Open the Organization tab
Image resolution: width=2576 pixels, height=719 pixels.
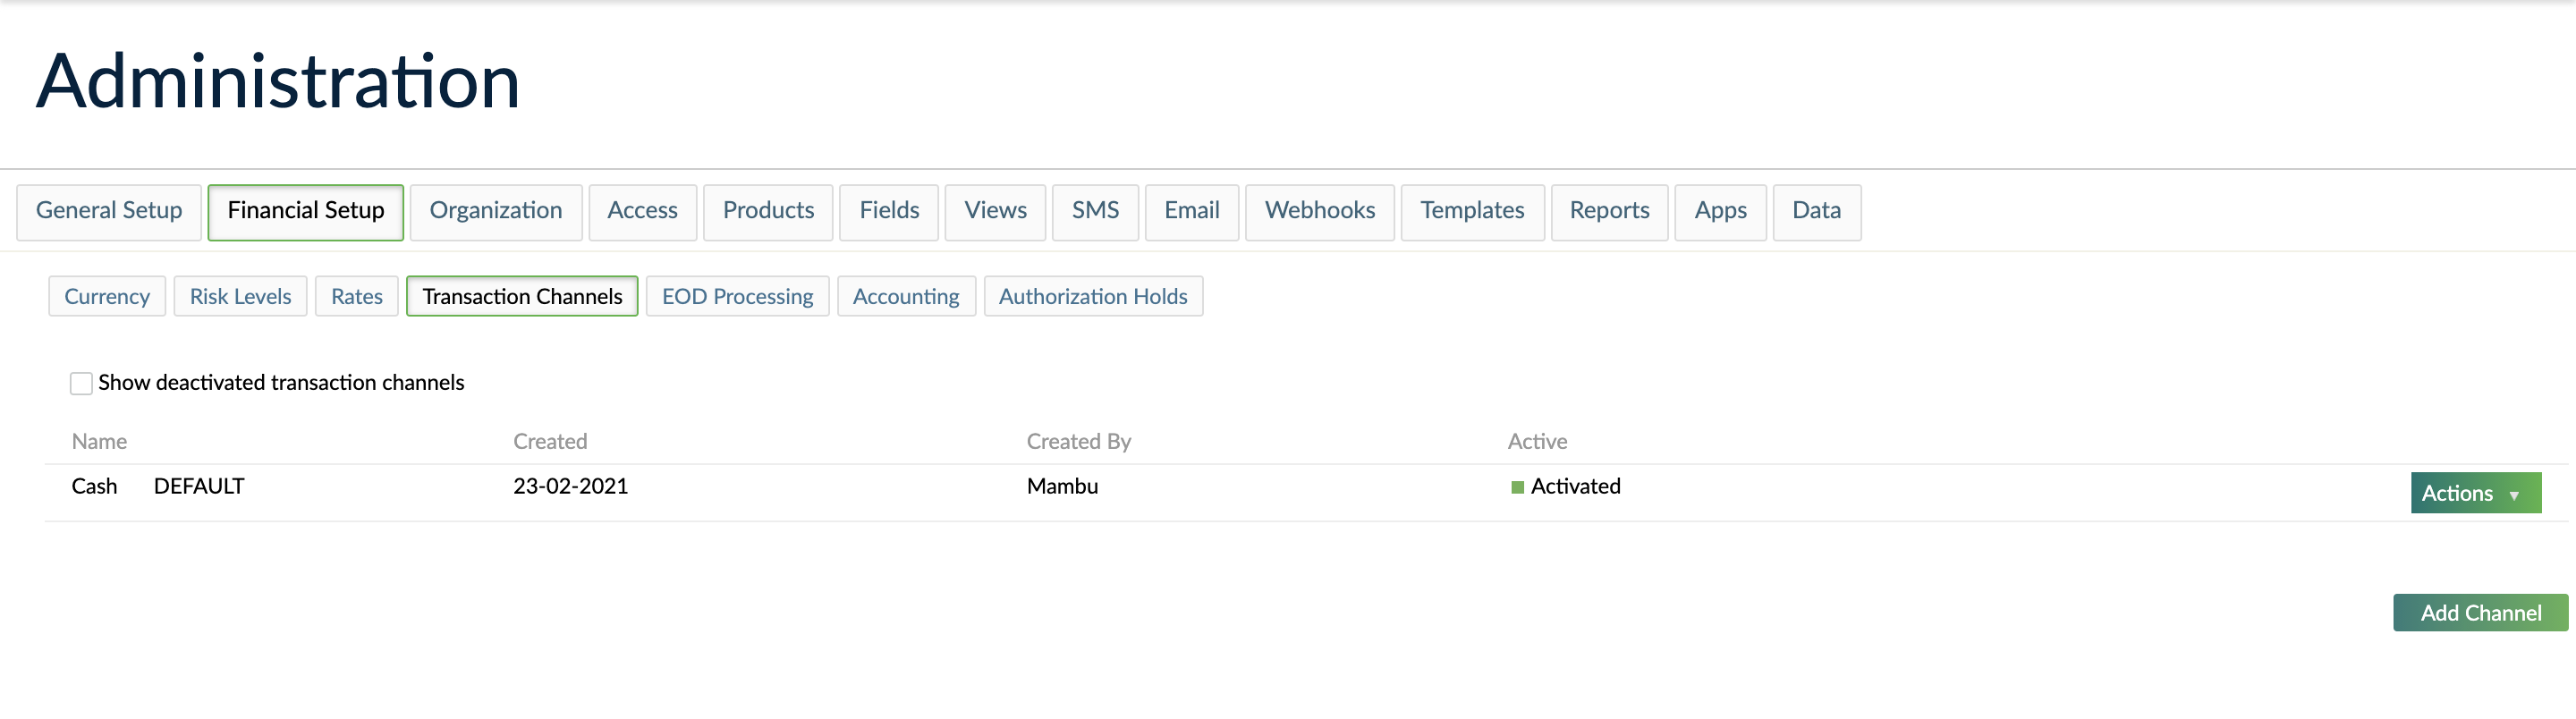click(x=495, y=211)
